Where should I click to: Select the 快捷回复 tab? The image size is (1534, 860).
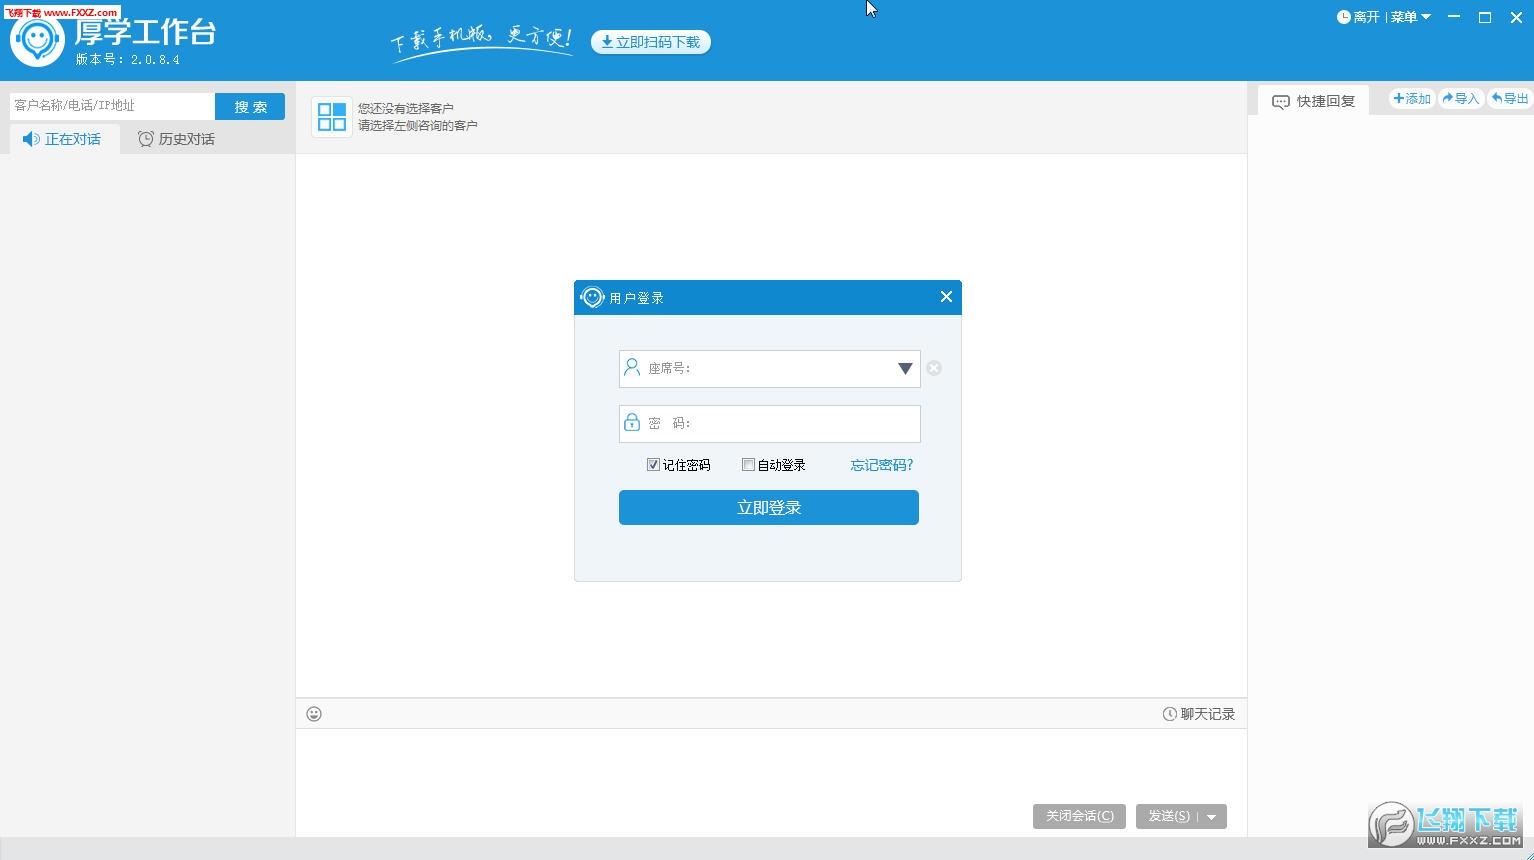coord(1314,101)
